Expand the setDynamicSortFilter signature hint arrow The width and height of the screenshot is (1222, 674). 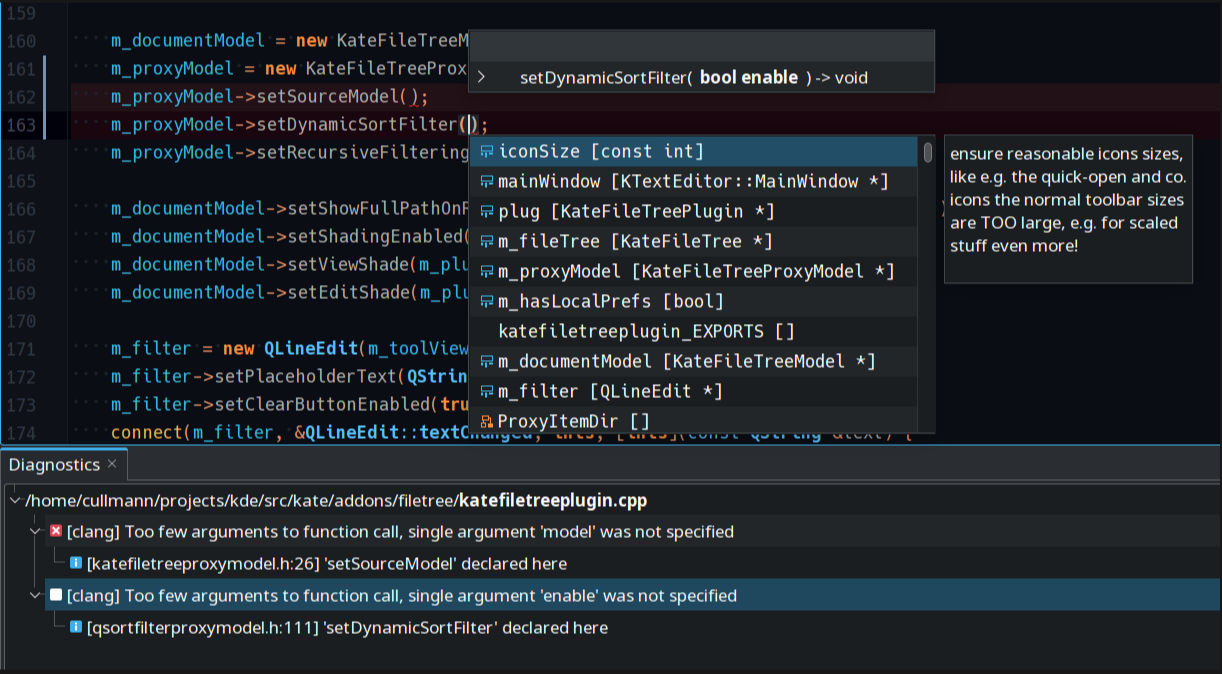(x=481, y=77)
